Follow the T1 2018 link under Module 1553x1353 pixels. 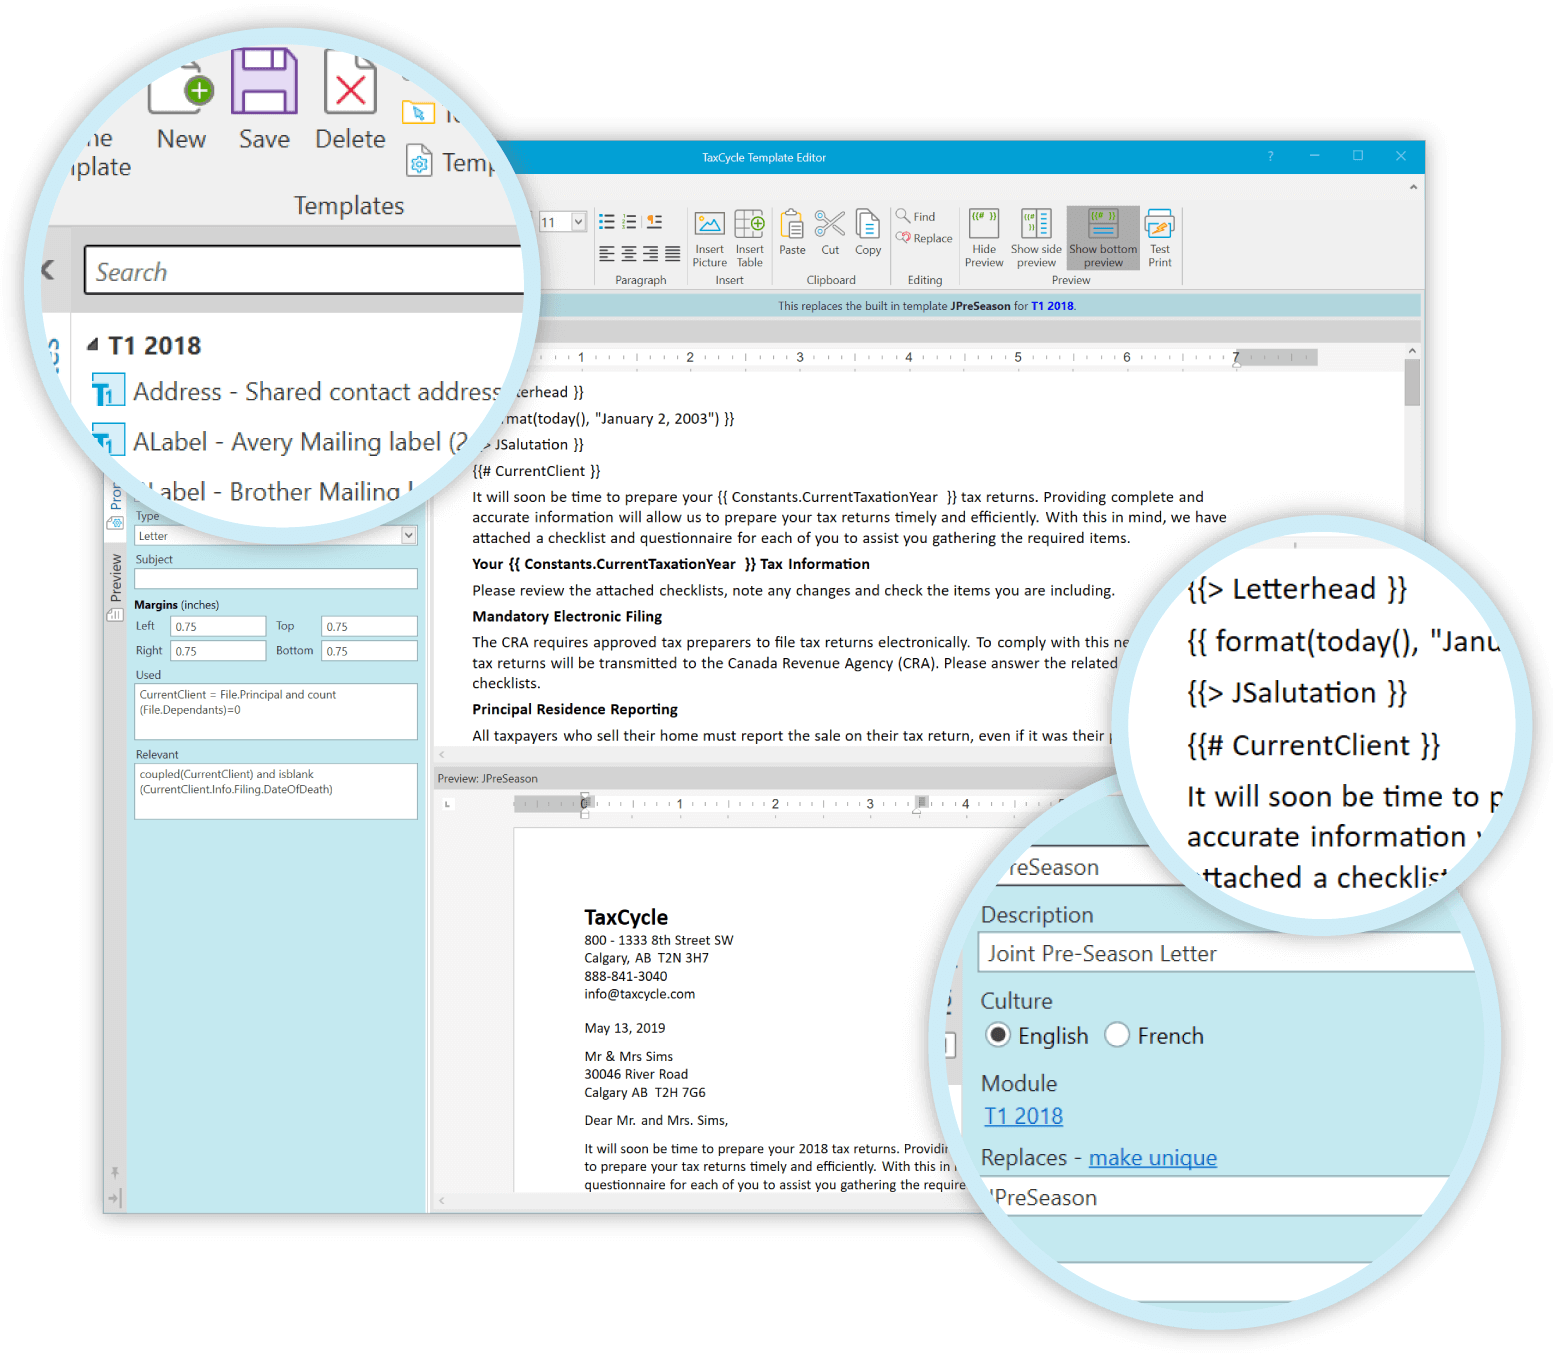tap(1023, 1116)
